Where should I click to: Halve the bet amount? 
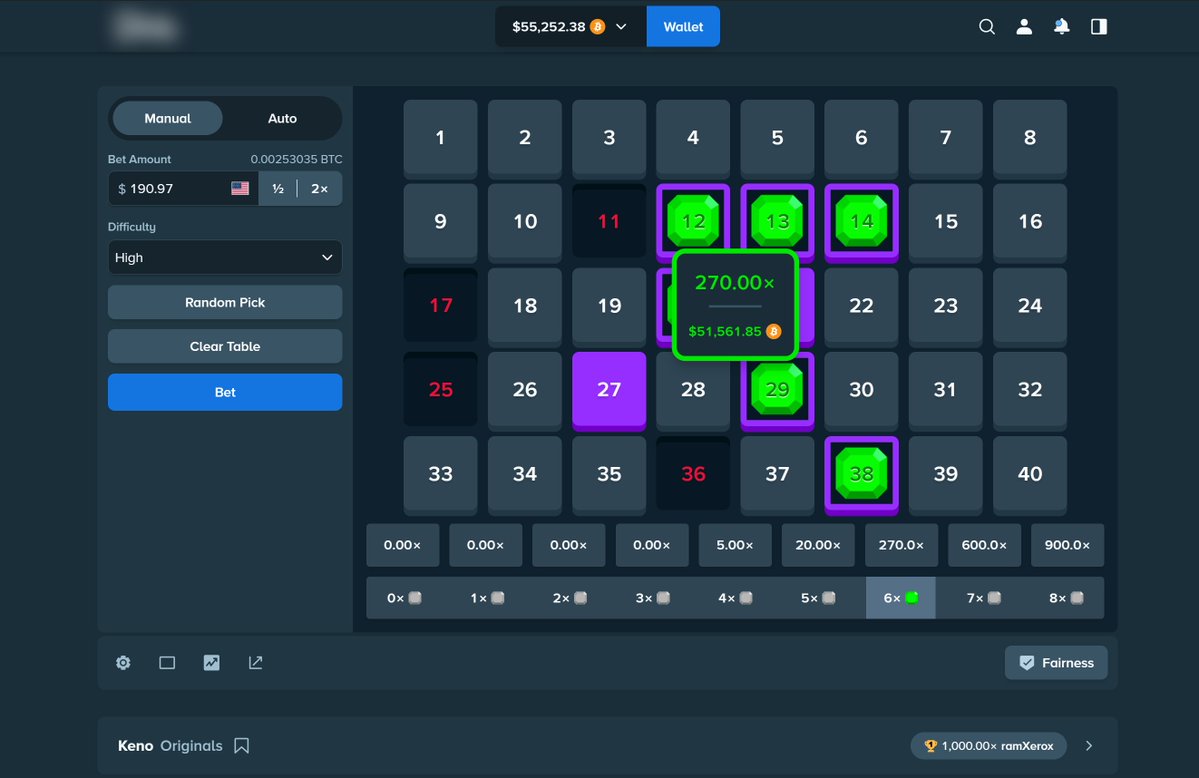278,188
